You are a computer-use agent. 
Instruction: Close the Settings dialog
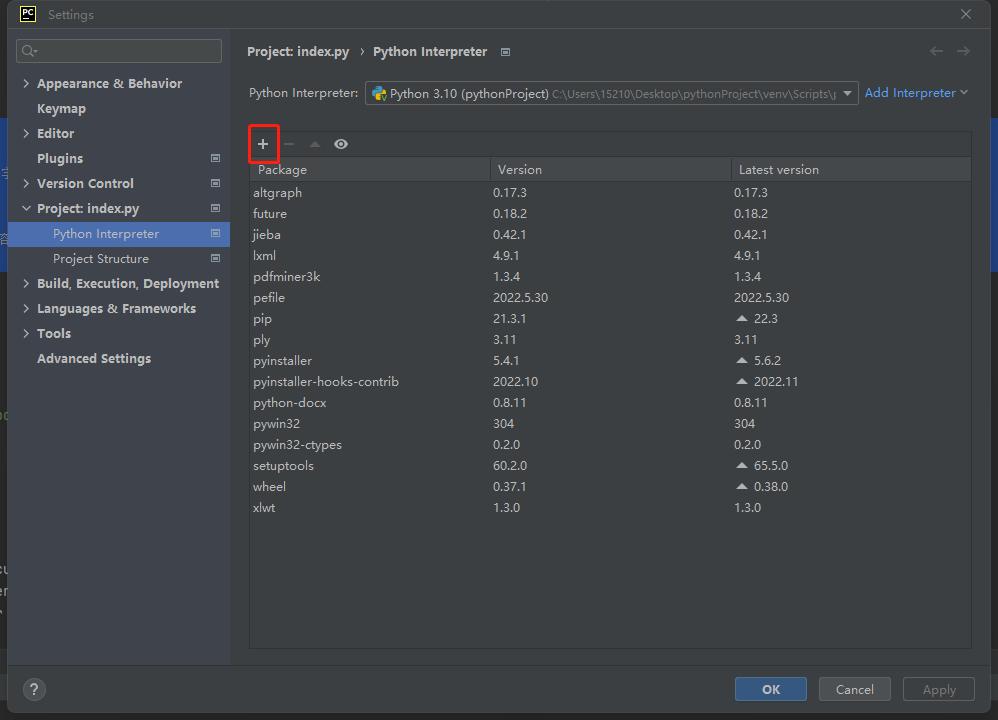point(966,14)
